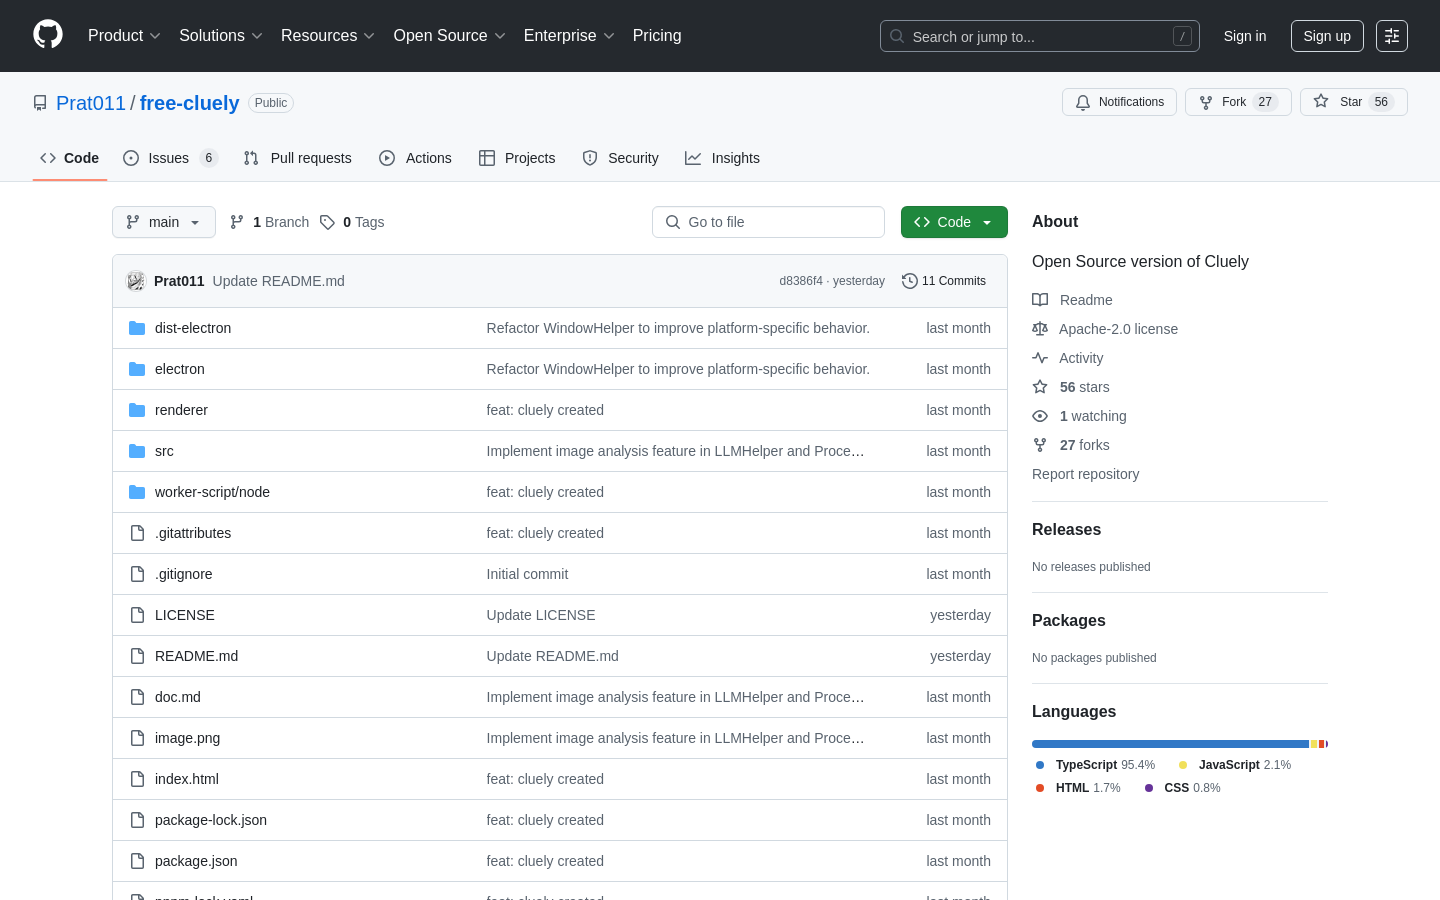Expand the Product menu
The height and width of the screenshot is (900, 1440).
click(x=124, y=36)
